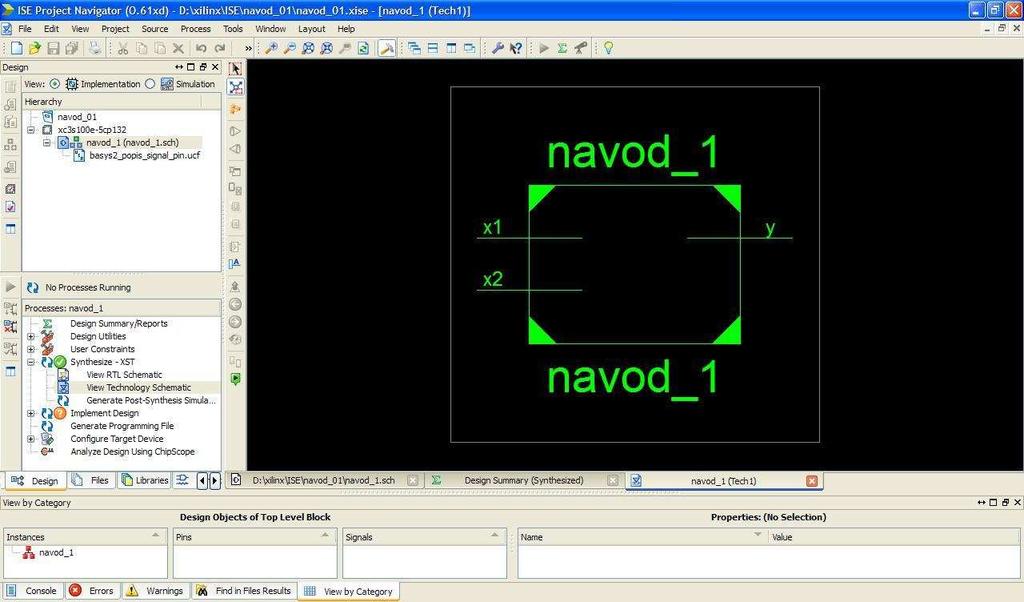
Task: Click the Design panel float icon
Action: pyautogui.click(x=203, y=67)
